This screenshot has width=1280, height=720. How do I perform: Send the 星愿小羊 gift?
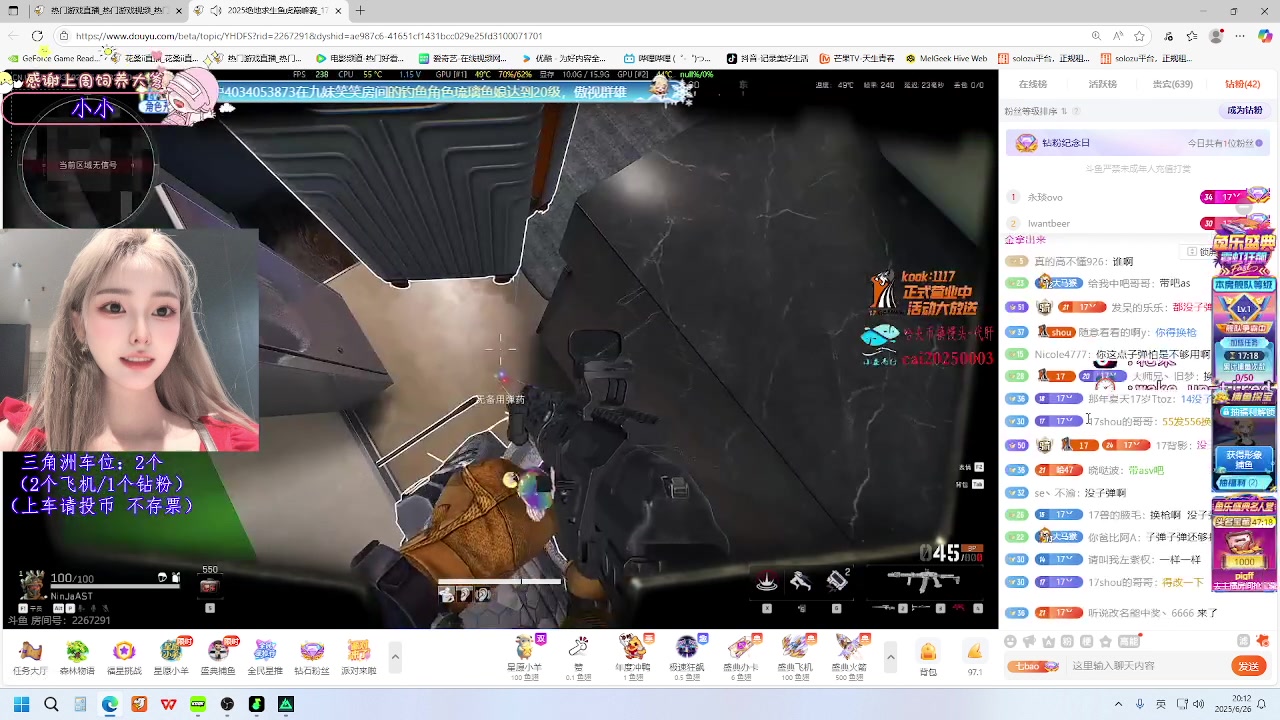pyautogui.click(x=525, y=657)
